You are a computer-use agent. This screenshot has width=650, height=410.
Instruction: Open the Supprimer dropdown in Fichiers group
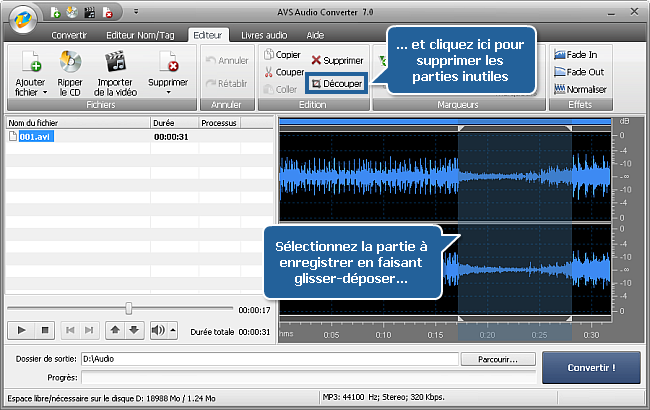(167, 92)
